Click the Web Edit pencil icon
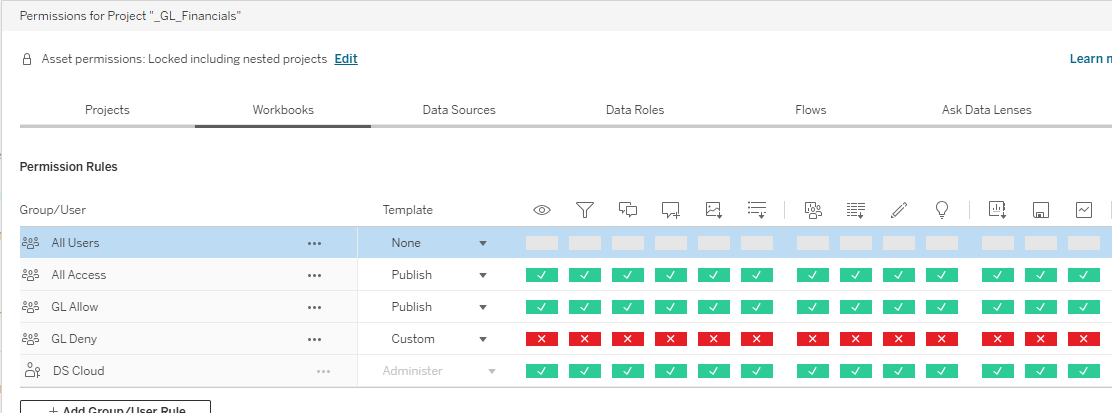This screenshot has height=413, width=1112. point(898,210)
